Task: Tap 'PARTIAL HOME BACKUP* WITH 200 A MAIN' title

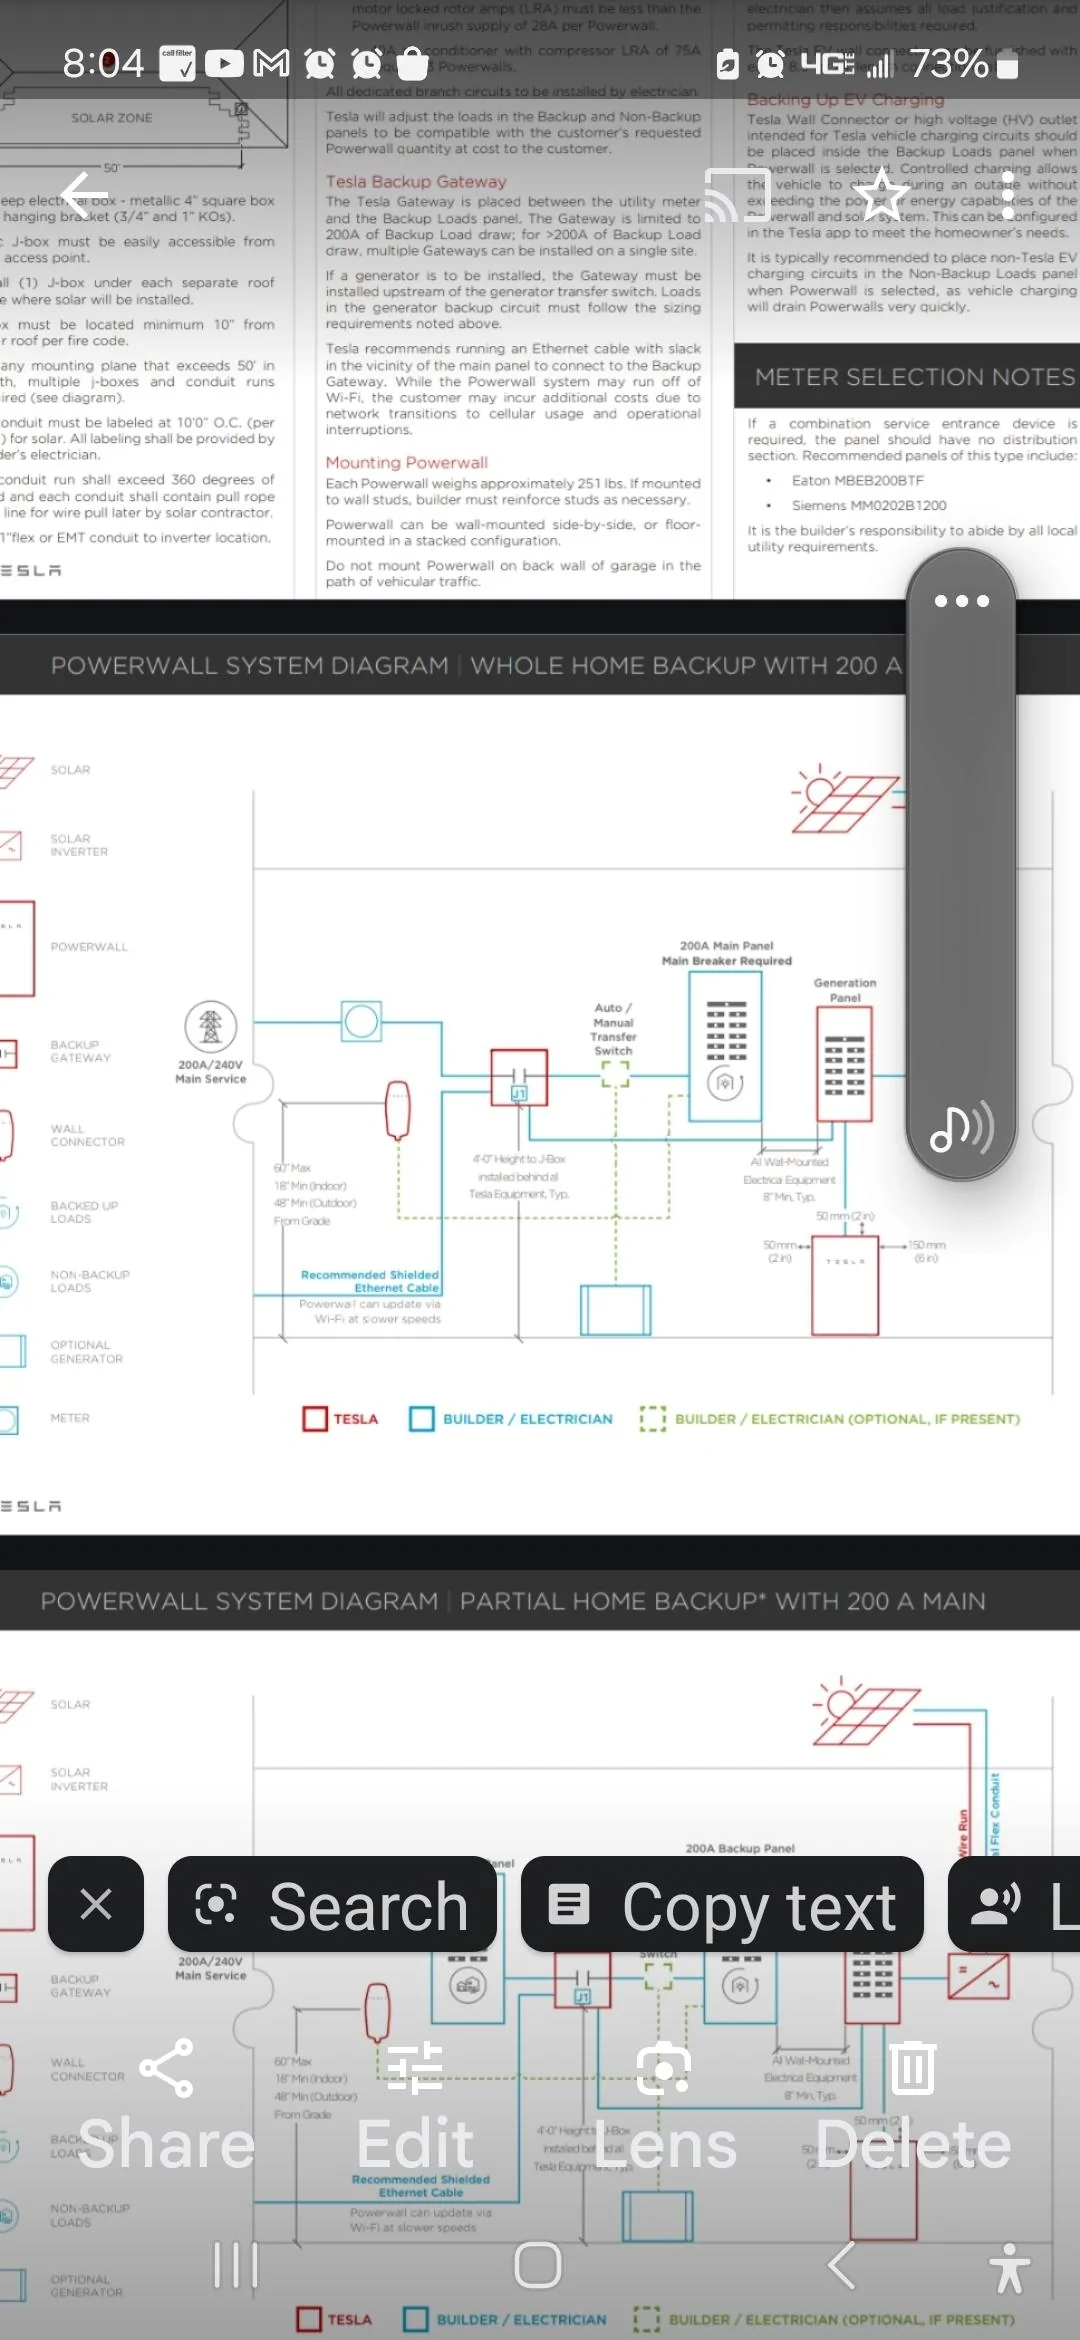Action: click(723, 1601)
